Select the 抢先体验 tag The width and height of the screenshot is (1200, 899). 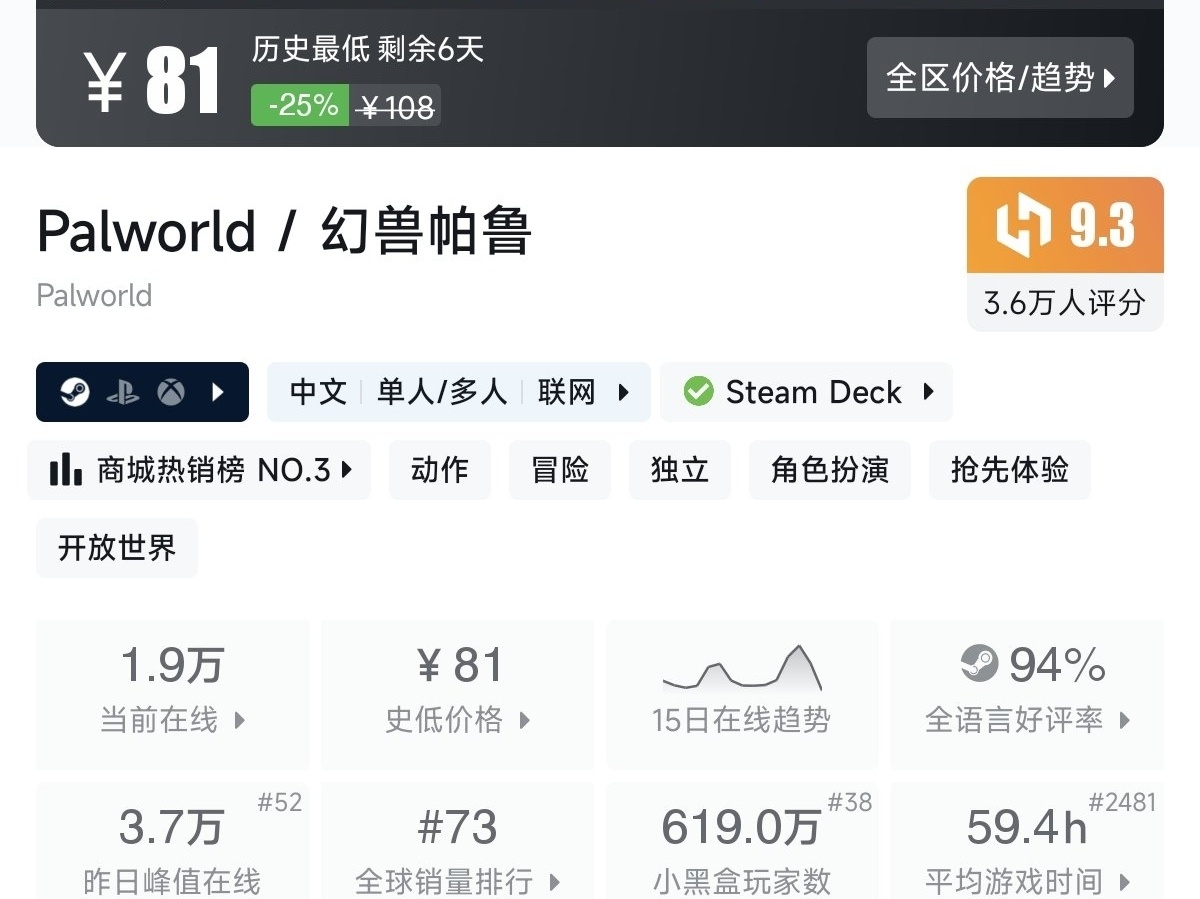[1010, 470]
